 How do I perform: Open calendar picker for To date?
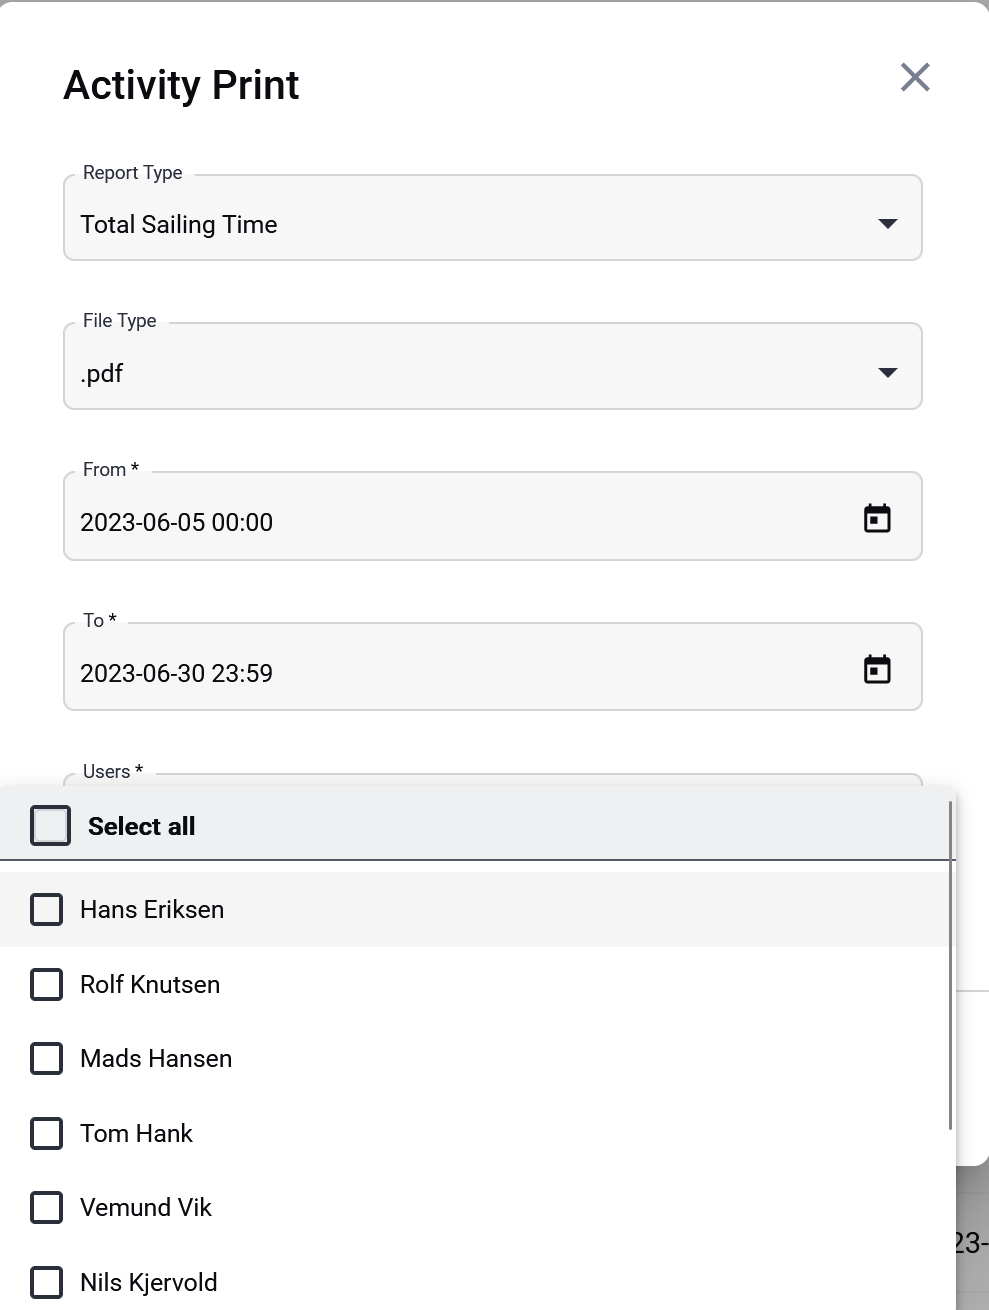877,669
